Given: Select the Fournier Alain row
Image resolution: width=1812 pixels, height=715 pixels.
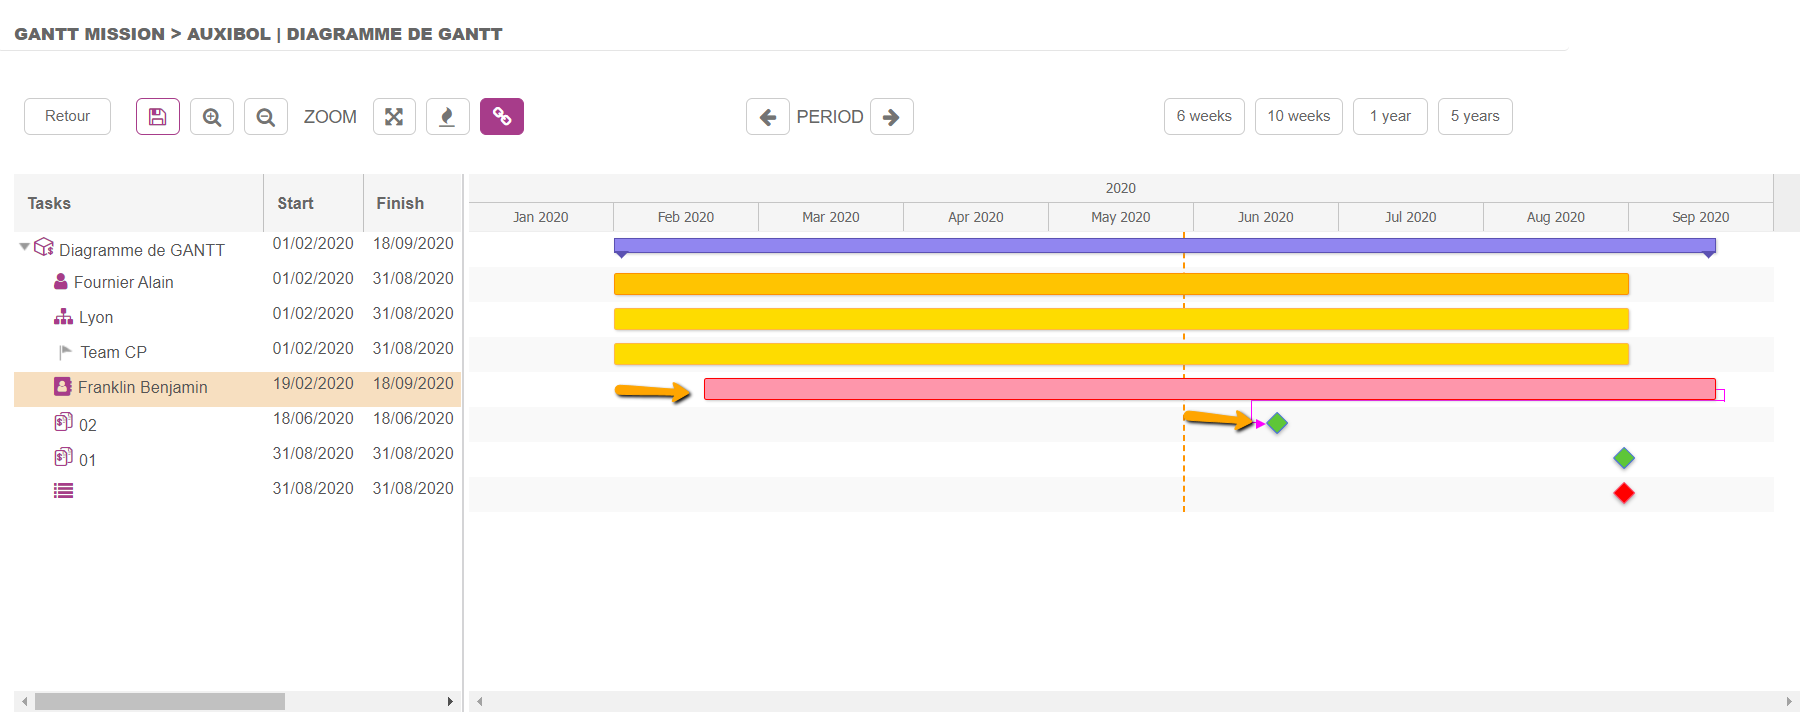Looking at the screenshot, I should click(124, 283).
